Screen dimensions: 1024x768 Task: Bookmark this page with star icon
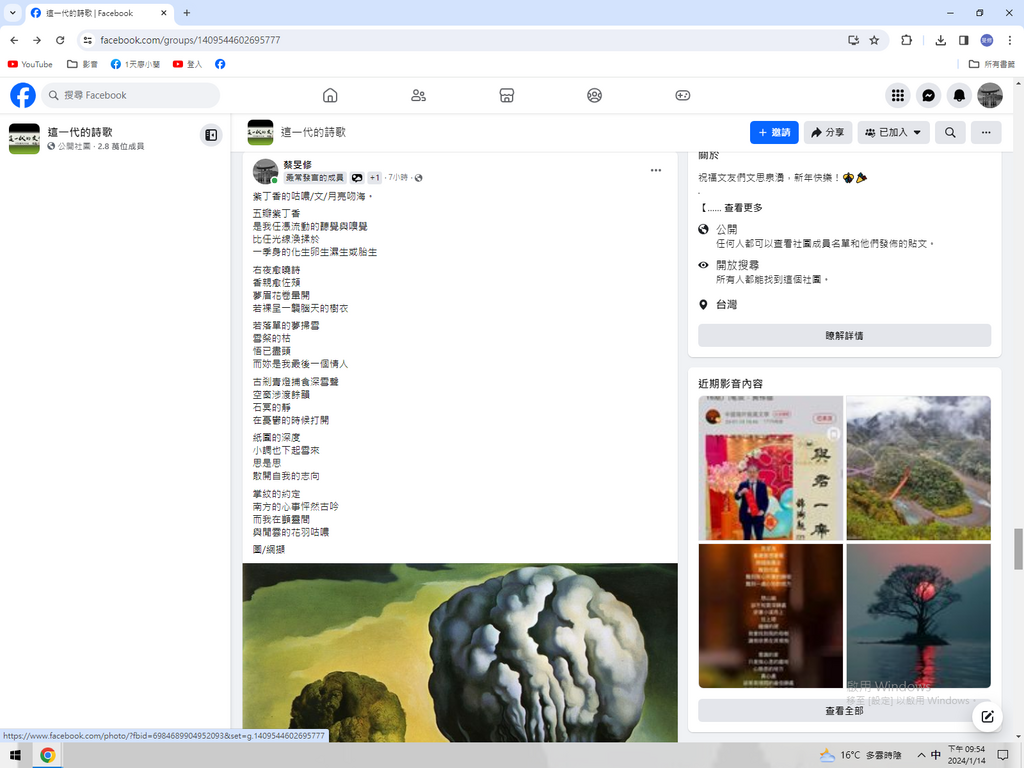(x=874, y=40)
